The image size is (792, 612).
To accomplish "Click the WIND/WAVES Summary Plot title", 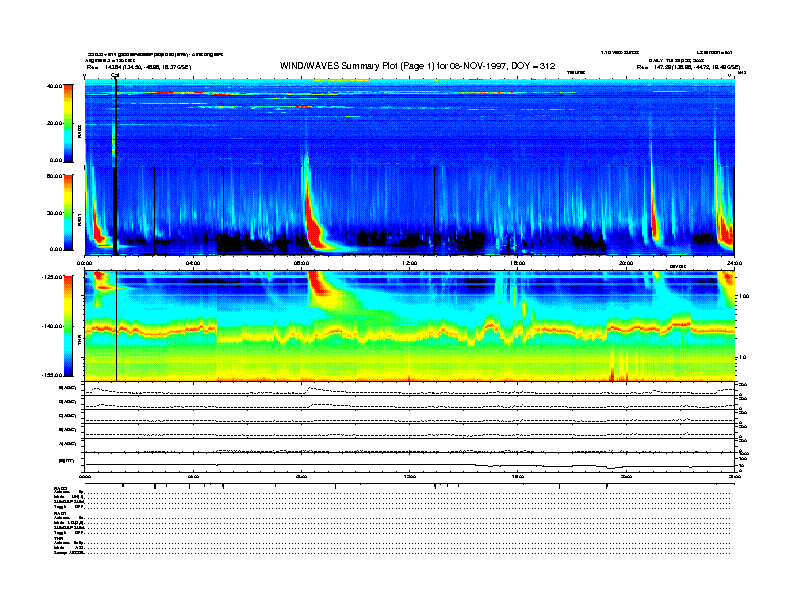I will pyautogui.click(x=417, y=66).
